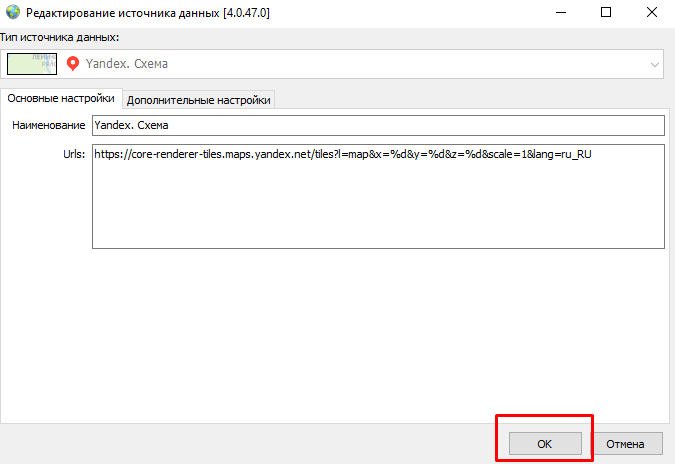Switch to Дополнительные настройки tab
The height and width of the screenshot is (464, 675).
click(198, 100)
